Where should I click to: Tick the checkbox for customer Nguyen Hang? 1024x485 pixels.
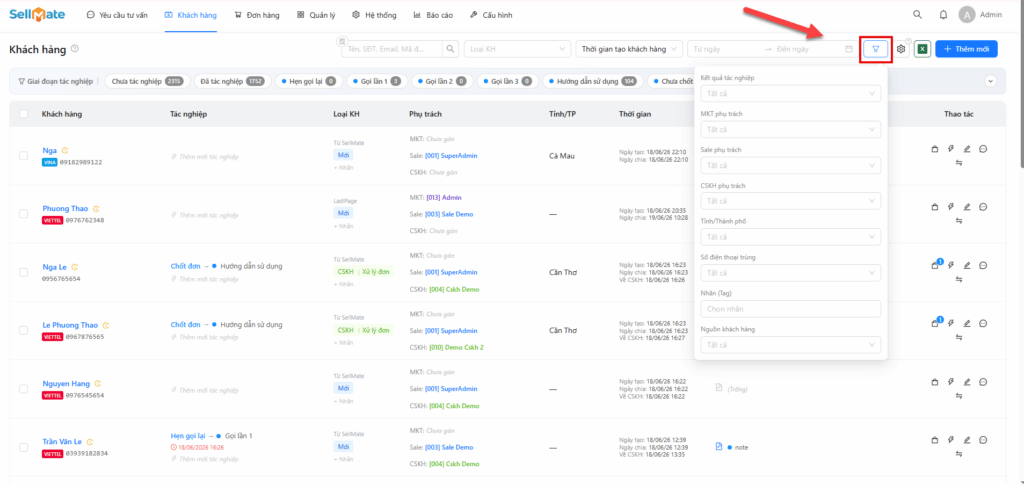[x=24, y=389]
